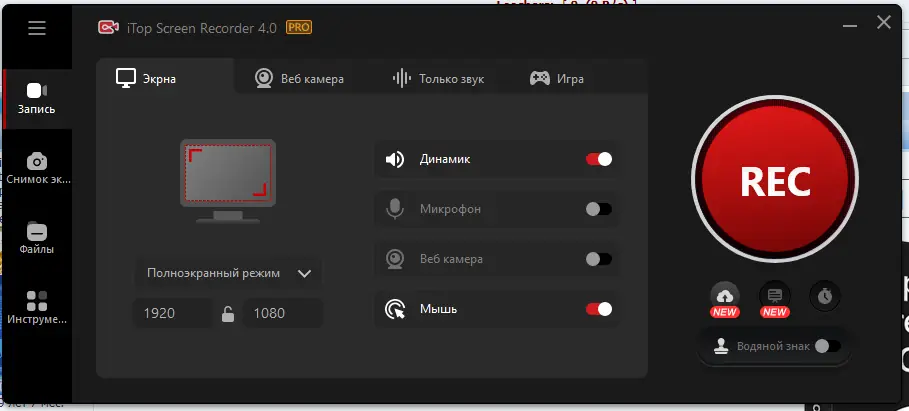Open the Снимок экрана screenshot section
909x411 pixels.
[x=37, y=169]
